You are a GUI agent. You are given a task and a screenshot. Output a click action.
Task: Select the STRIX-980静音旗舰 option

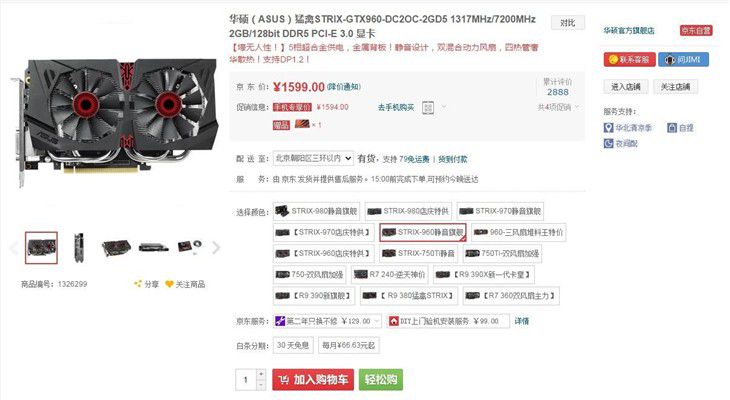click(317, 211)
